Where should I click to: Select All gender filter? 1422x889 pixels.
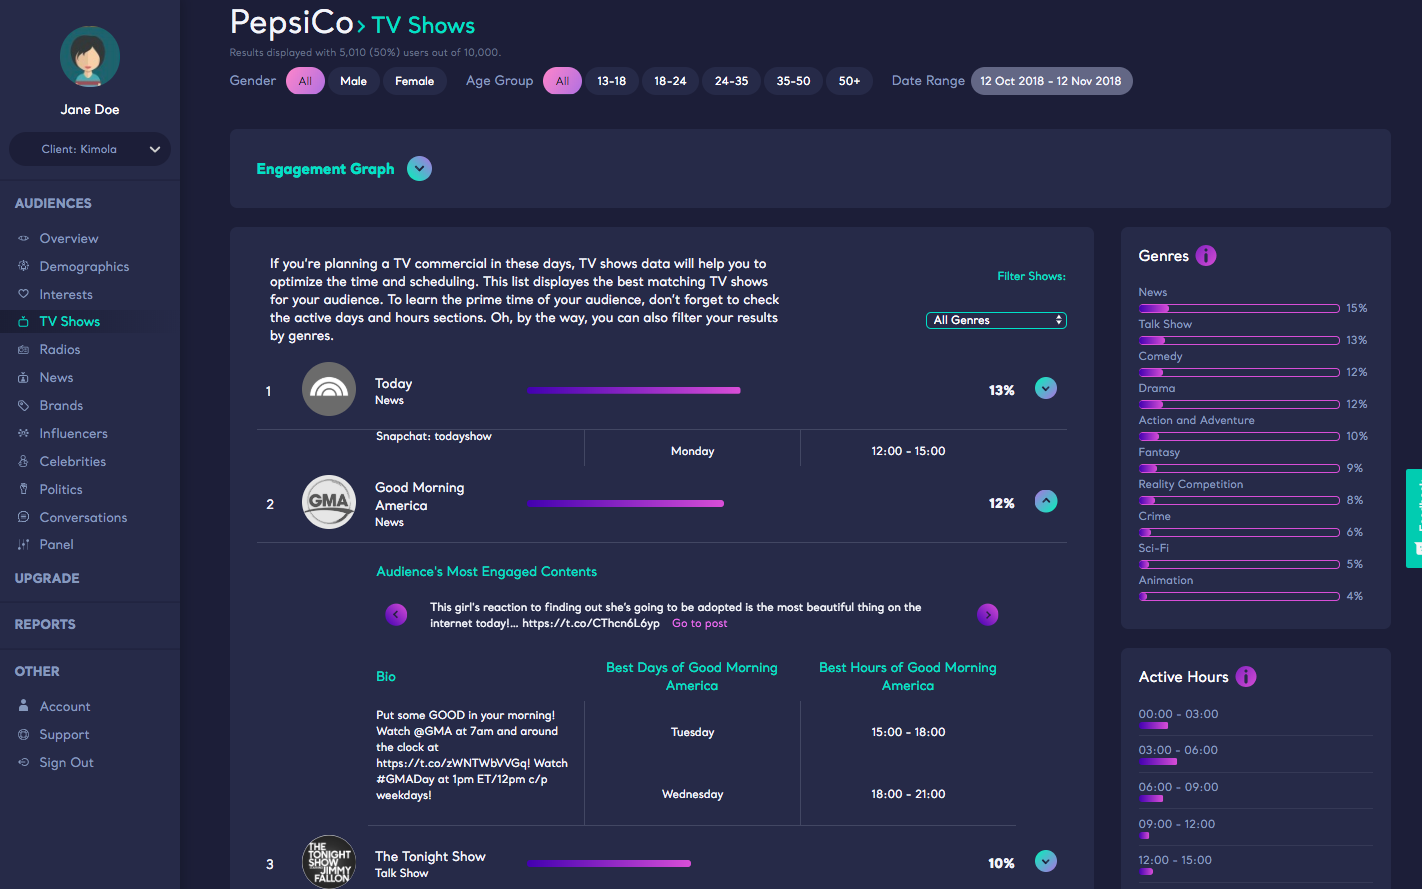305,81
